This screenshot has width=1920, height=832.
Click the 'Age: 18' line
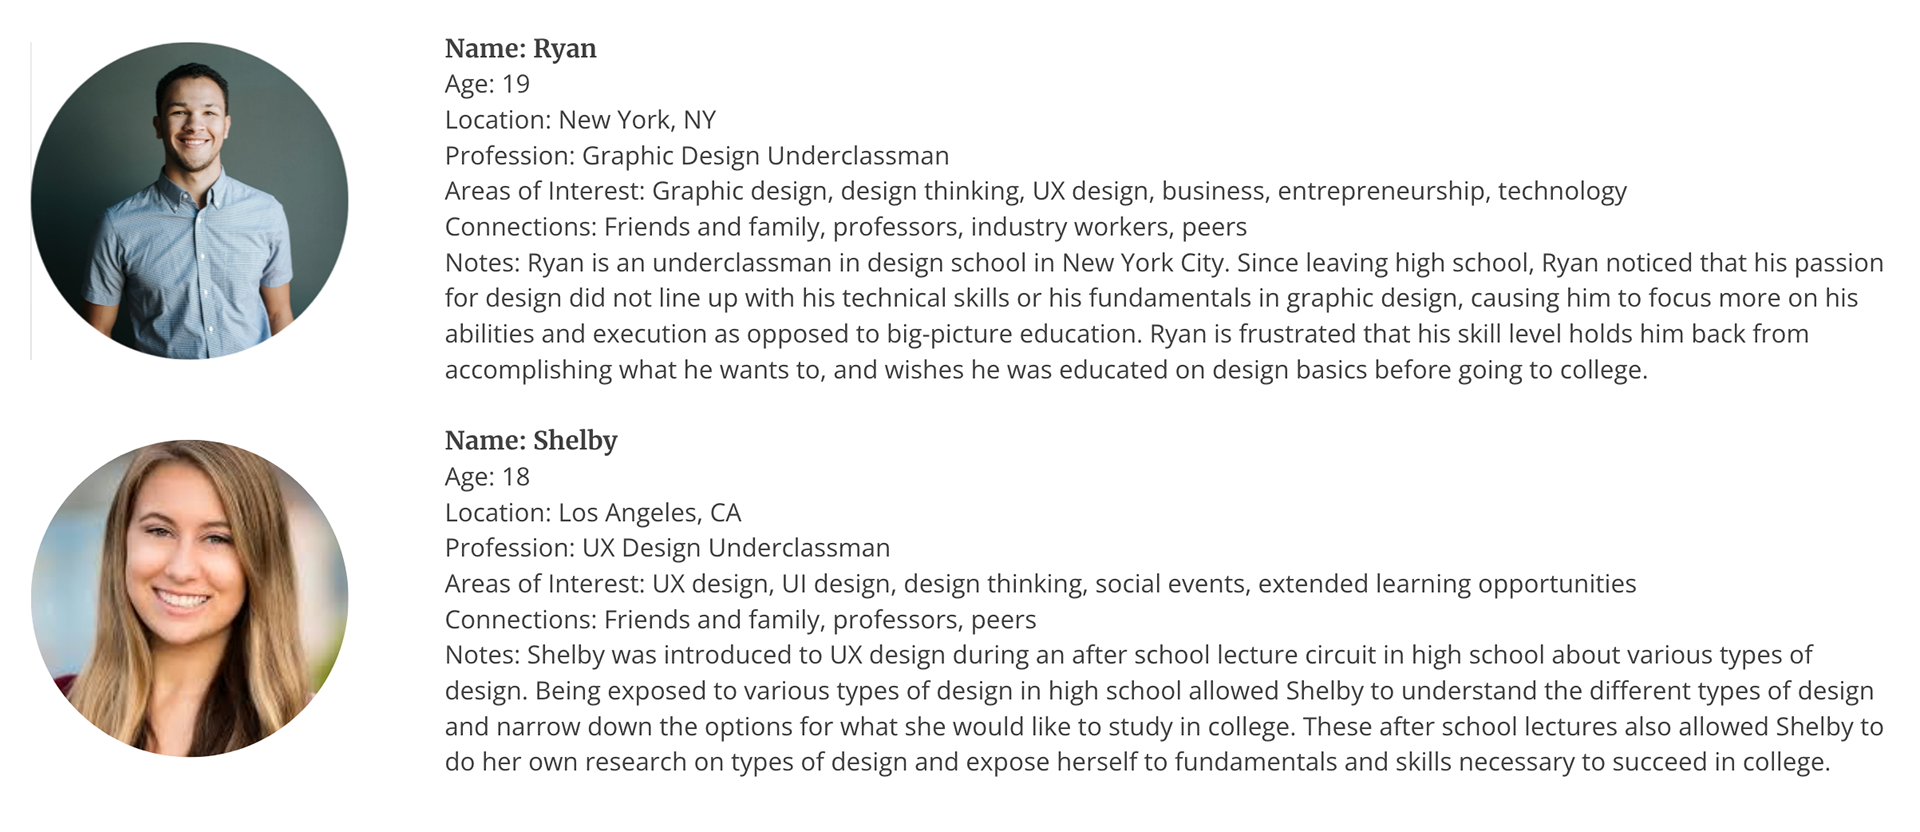487,477
